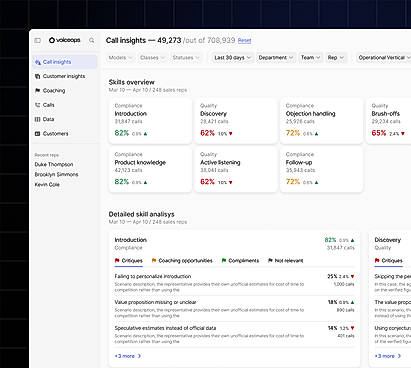
Task: Open recent rep Kevin Cole
Action: pyautogui.click(x=47, y=184)
